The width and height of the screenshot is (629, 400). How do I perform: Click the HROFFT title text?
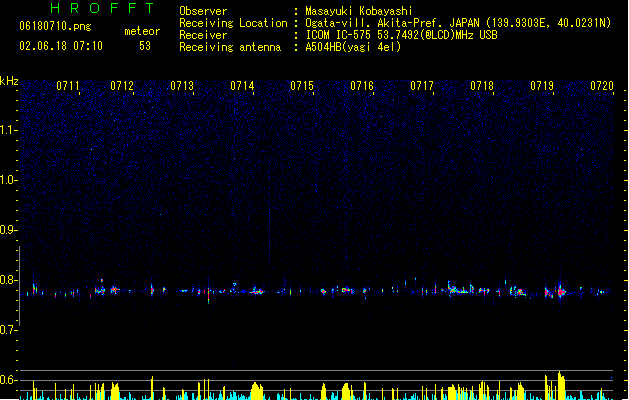[102, 8]
